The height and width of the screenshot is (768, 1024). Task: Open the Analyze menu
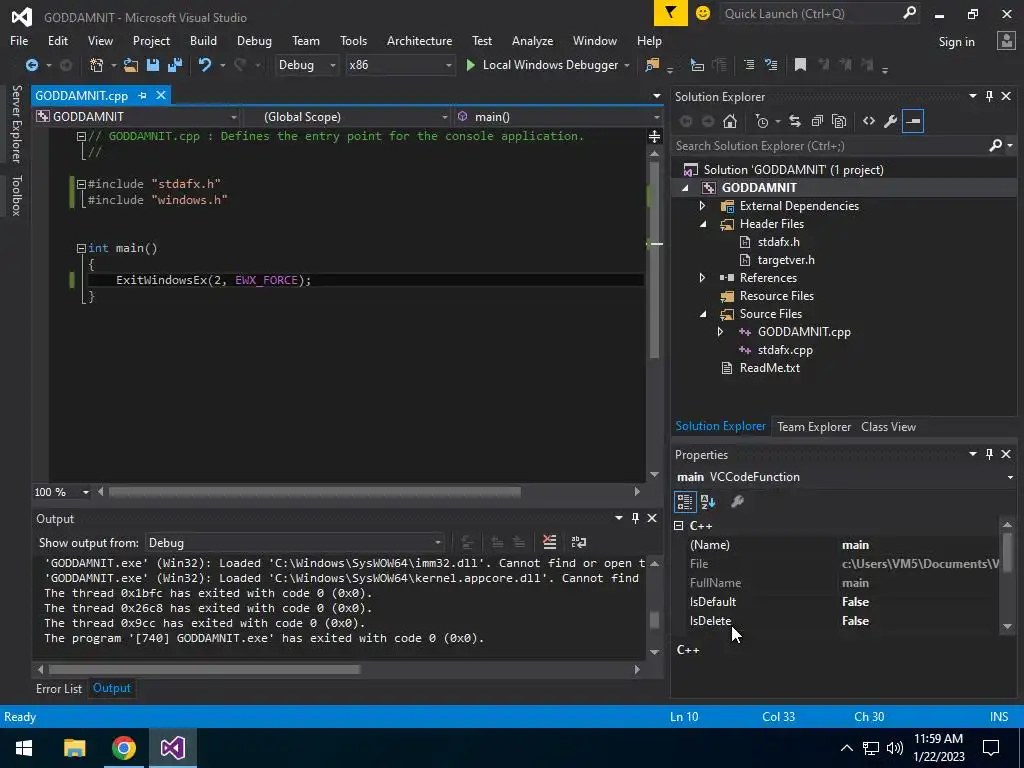pyautogui.click(x=532, y=40)
